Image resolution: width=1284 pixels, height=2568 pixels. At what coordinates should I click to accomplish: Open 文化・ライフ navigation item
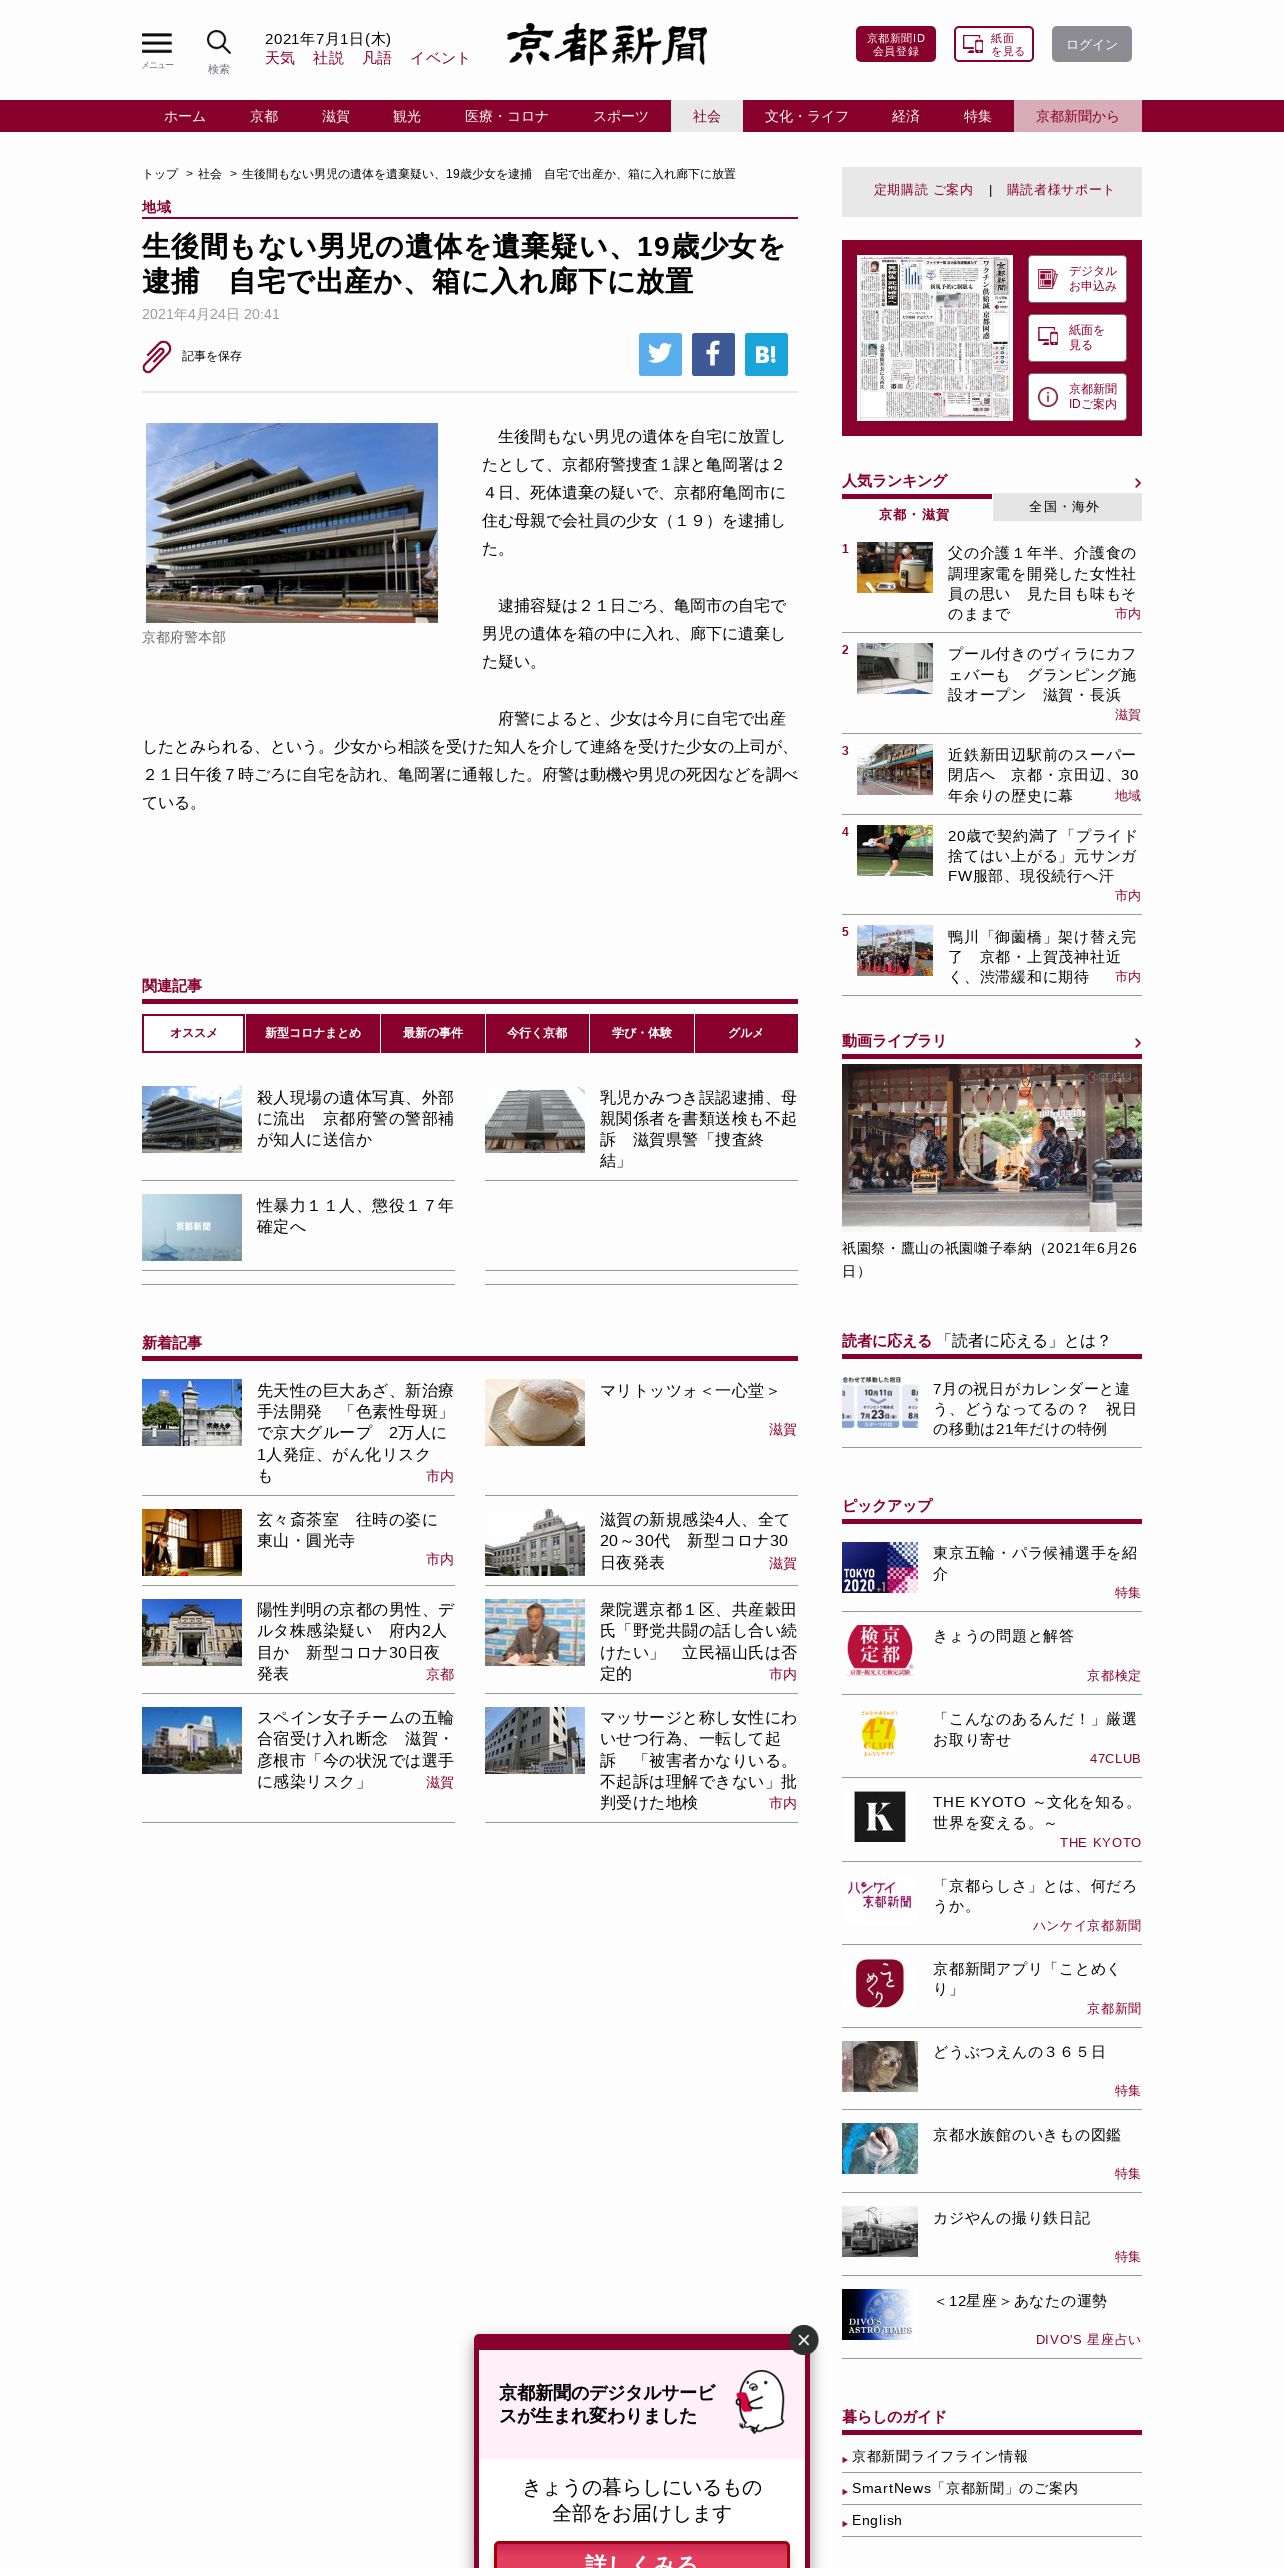tap(807, 116)
